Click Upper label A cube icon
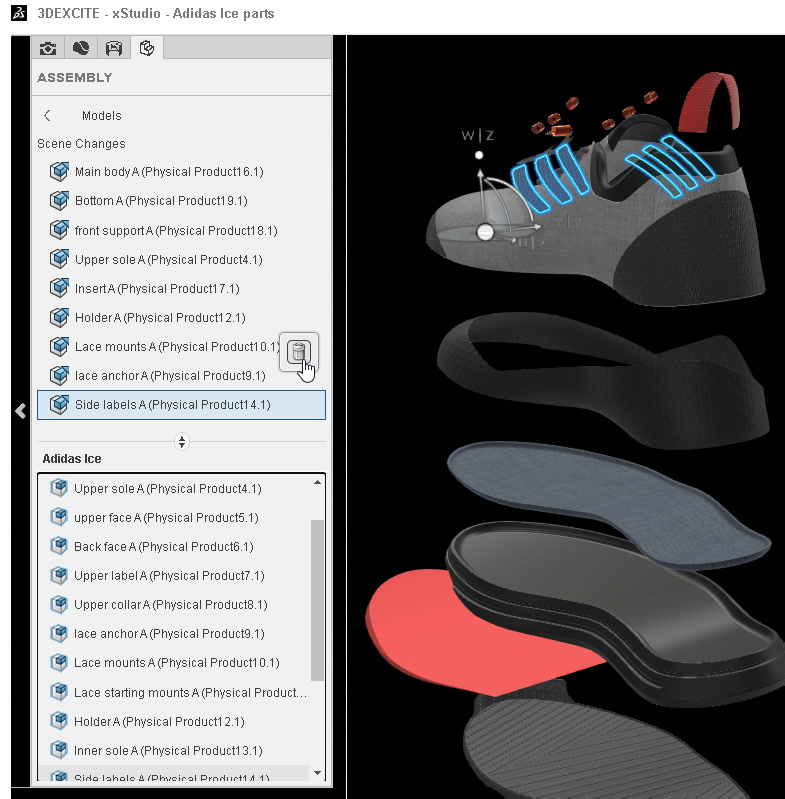This screenshot has height=799, width=785. 59,575
